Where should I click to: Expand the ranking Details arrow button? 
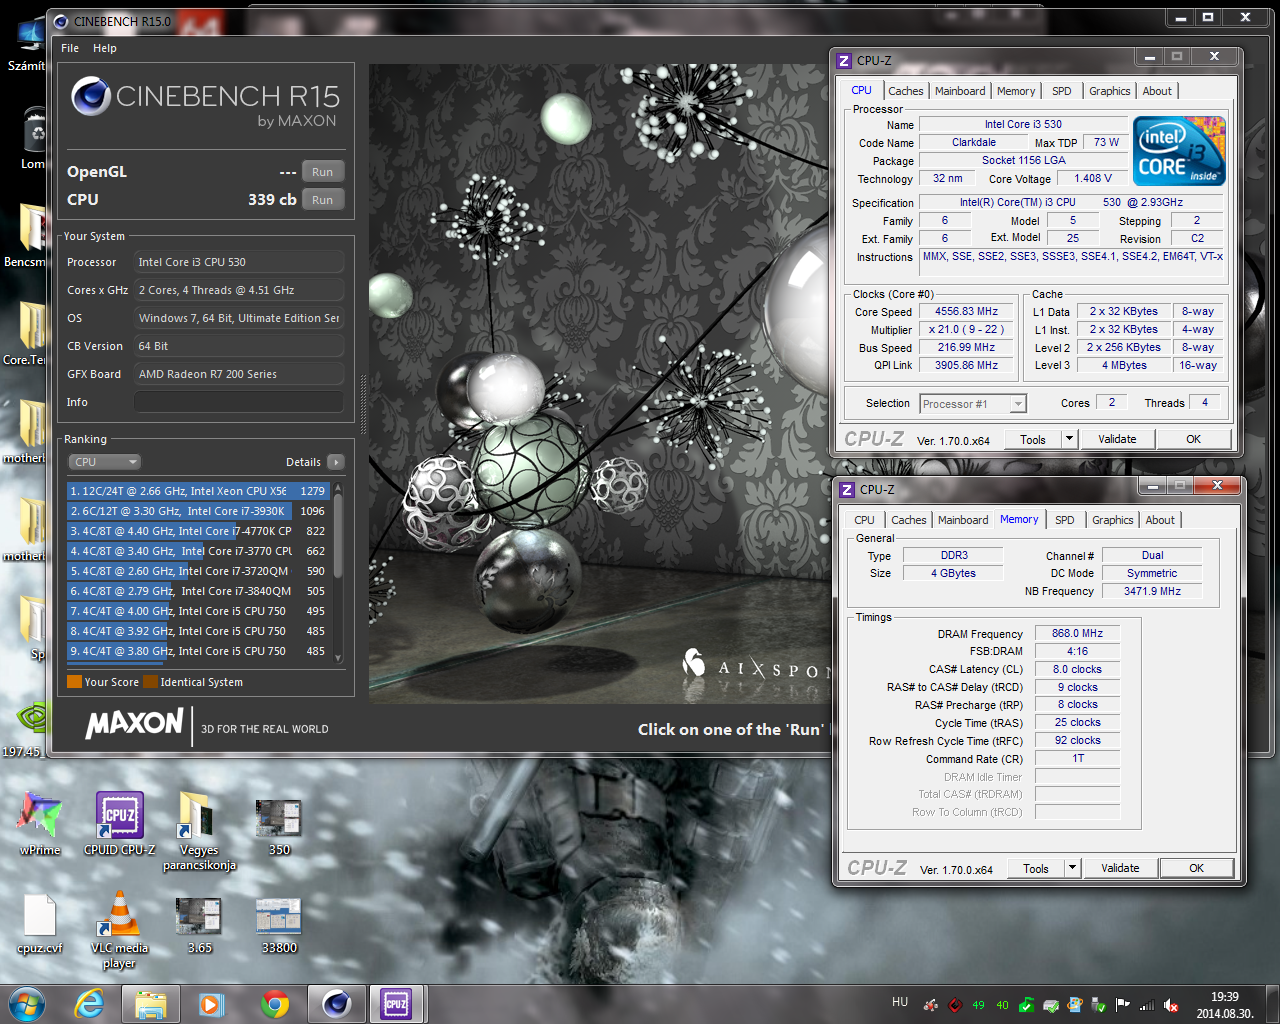(x=336, y=462)
